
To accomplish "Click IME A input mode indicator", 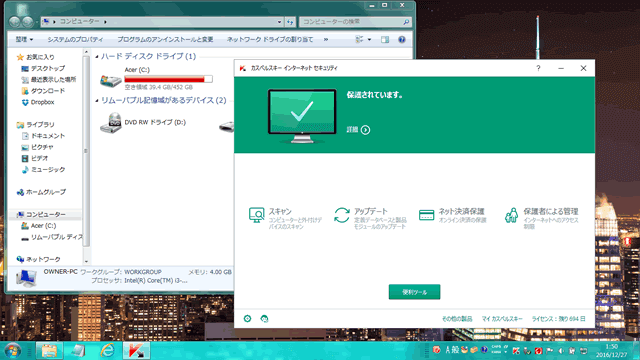I will click(x=447, y=350).
